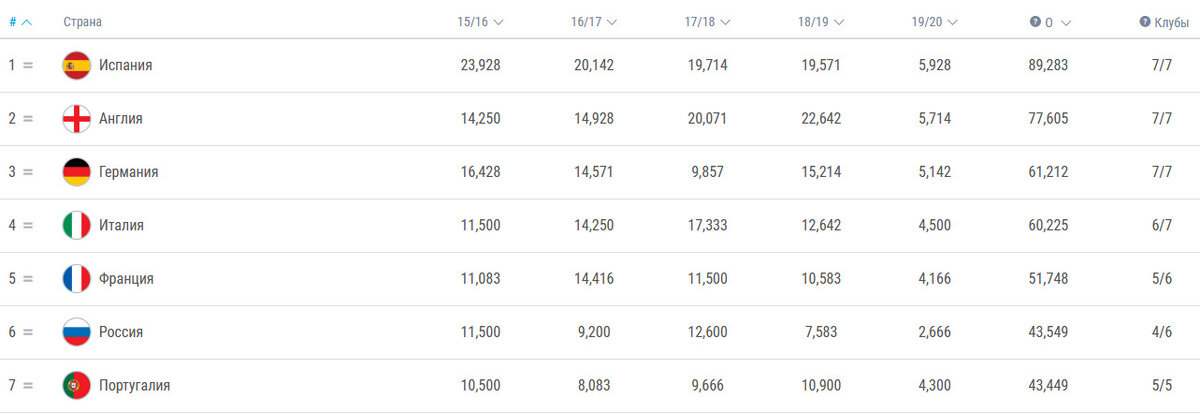The width and height of the screenshot is (1200, 413).
Task: Click the England flag icon
Action: [x=76, y=118]
